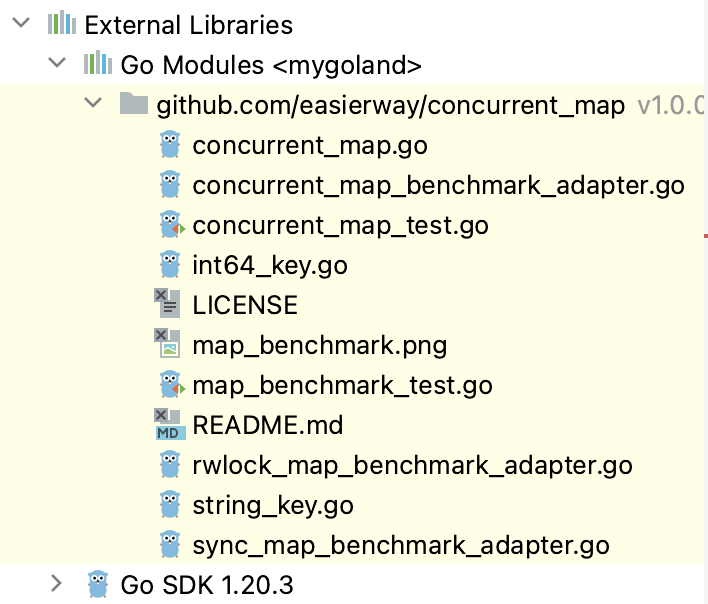Click the Go SDK gopher icon

tap(98, 584)
